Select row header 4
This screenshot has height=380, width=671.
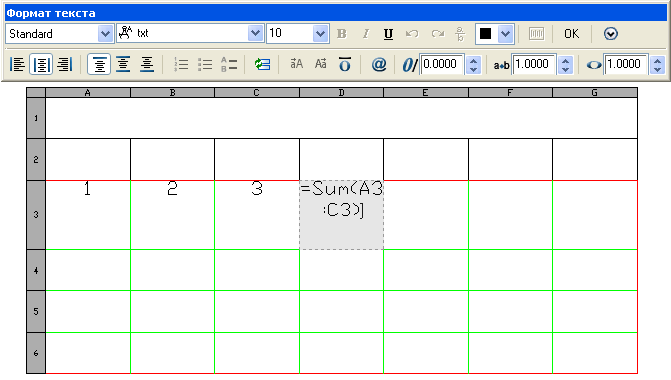[x=36, y=270]
